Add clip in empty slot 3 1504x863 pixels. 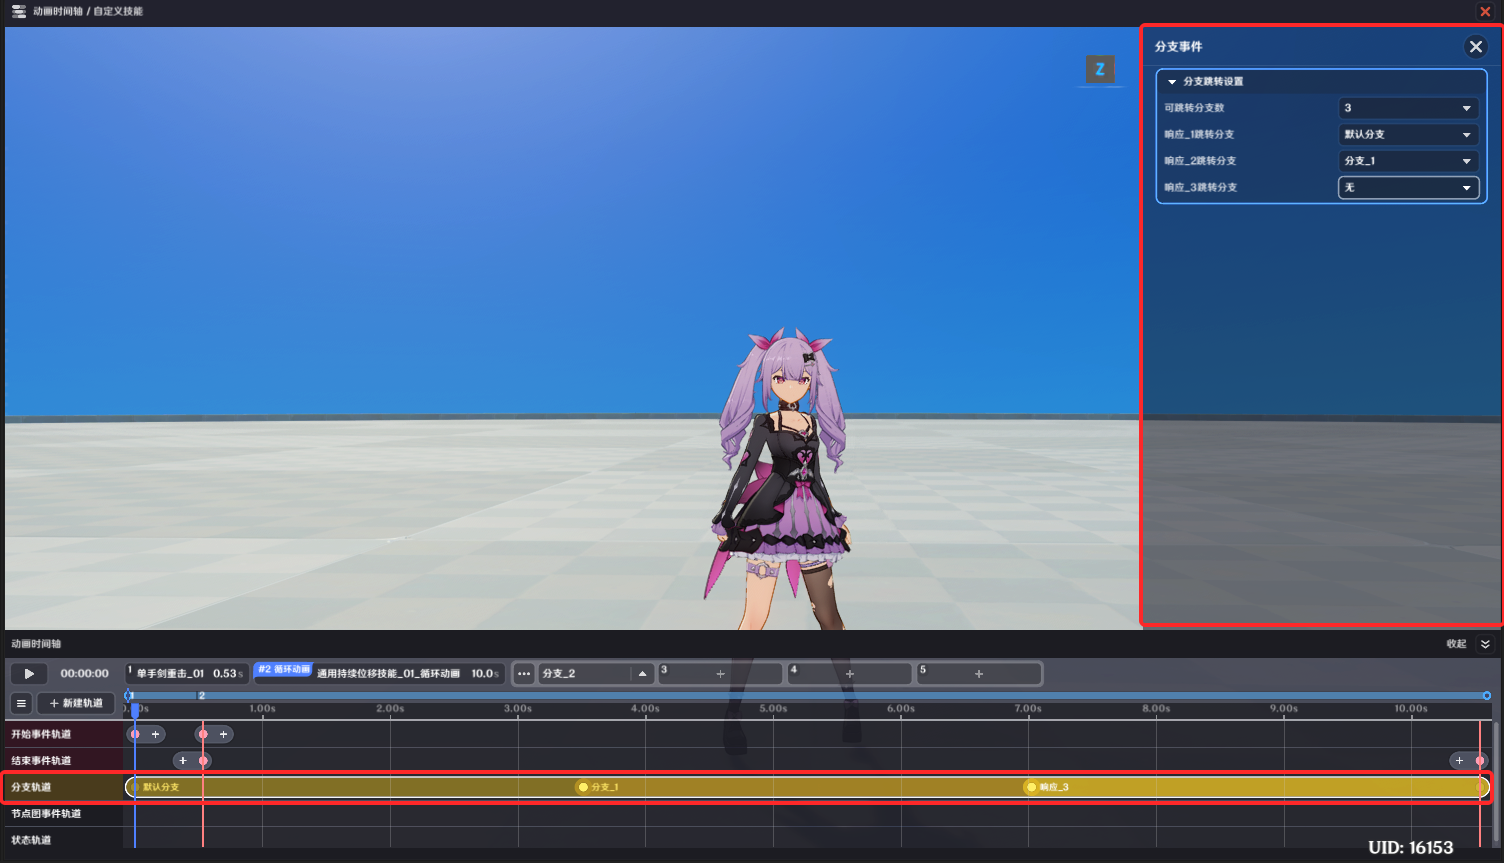tap(720, 674)
